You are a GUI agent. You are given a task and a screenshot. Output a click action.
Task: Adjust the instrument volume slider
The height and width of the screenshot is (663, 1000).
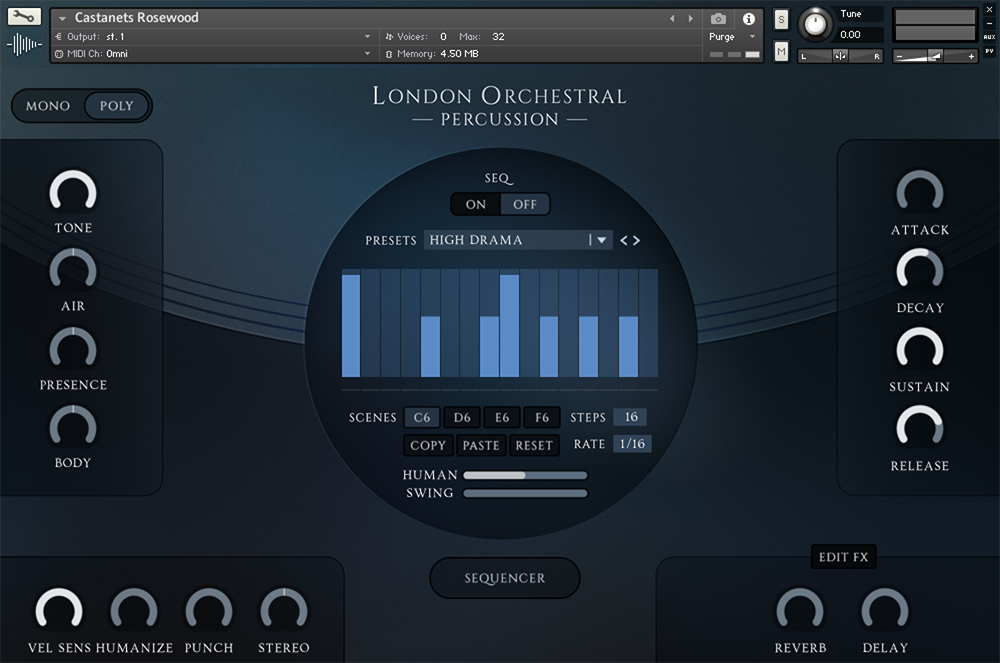point(935,57)
